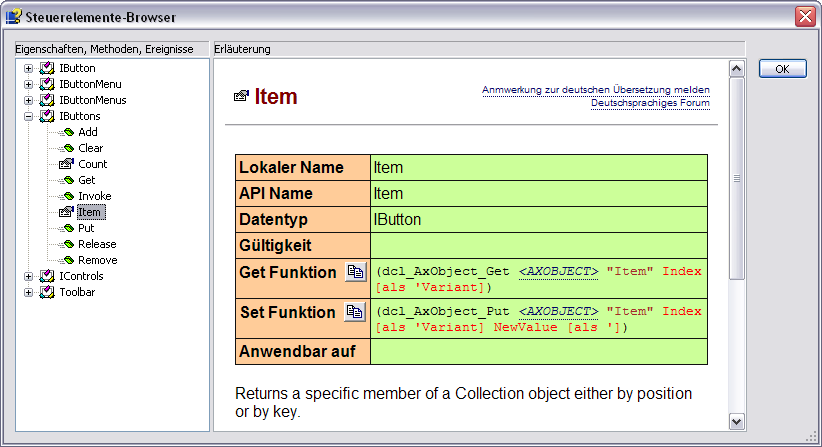
Task: Click the vertical scrollbar thumb
Action: pyautogui.click(x=737, y=178)
